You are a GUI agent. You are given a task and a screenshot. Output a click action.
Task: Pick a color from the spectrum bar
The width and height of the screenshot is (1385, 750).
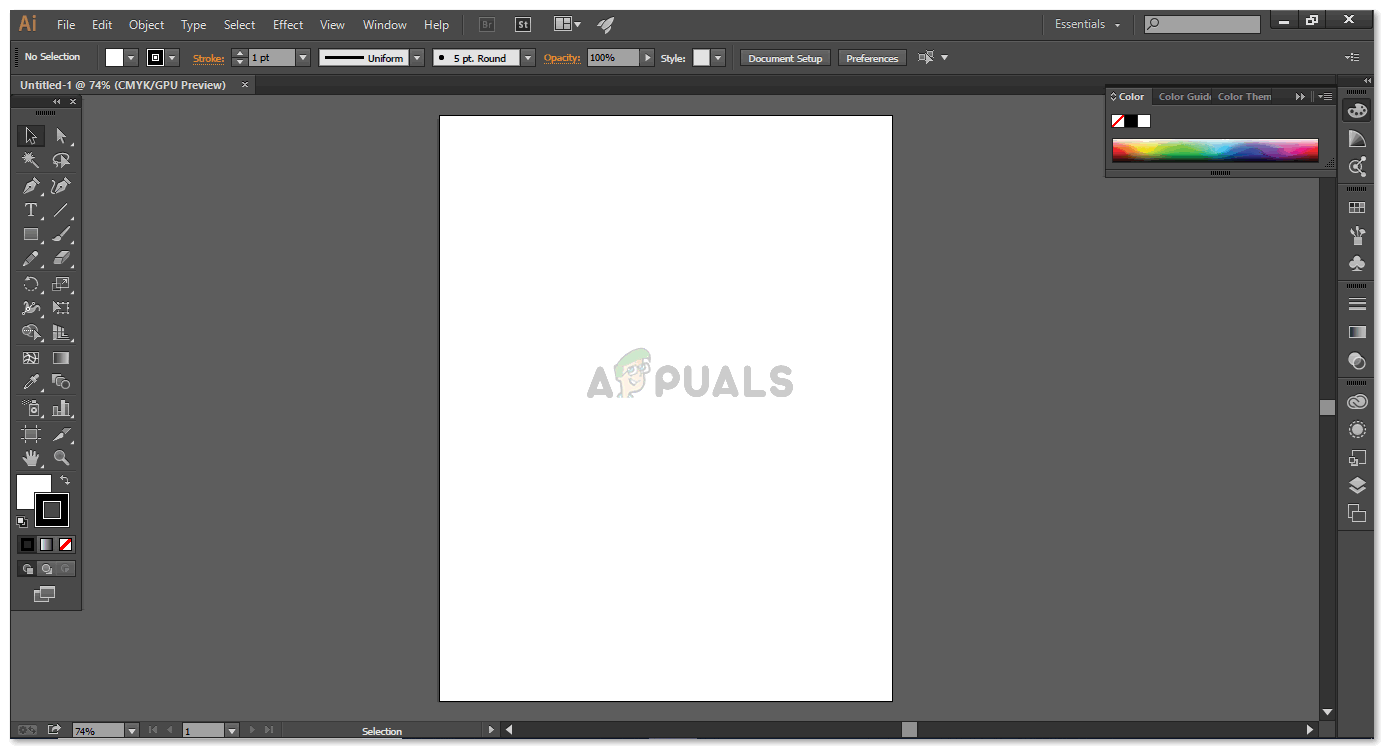(x=1215, y=150)
